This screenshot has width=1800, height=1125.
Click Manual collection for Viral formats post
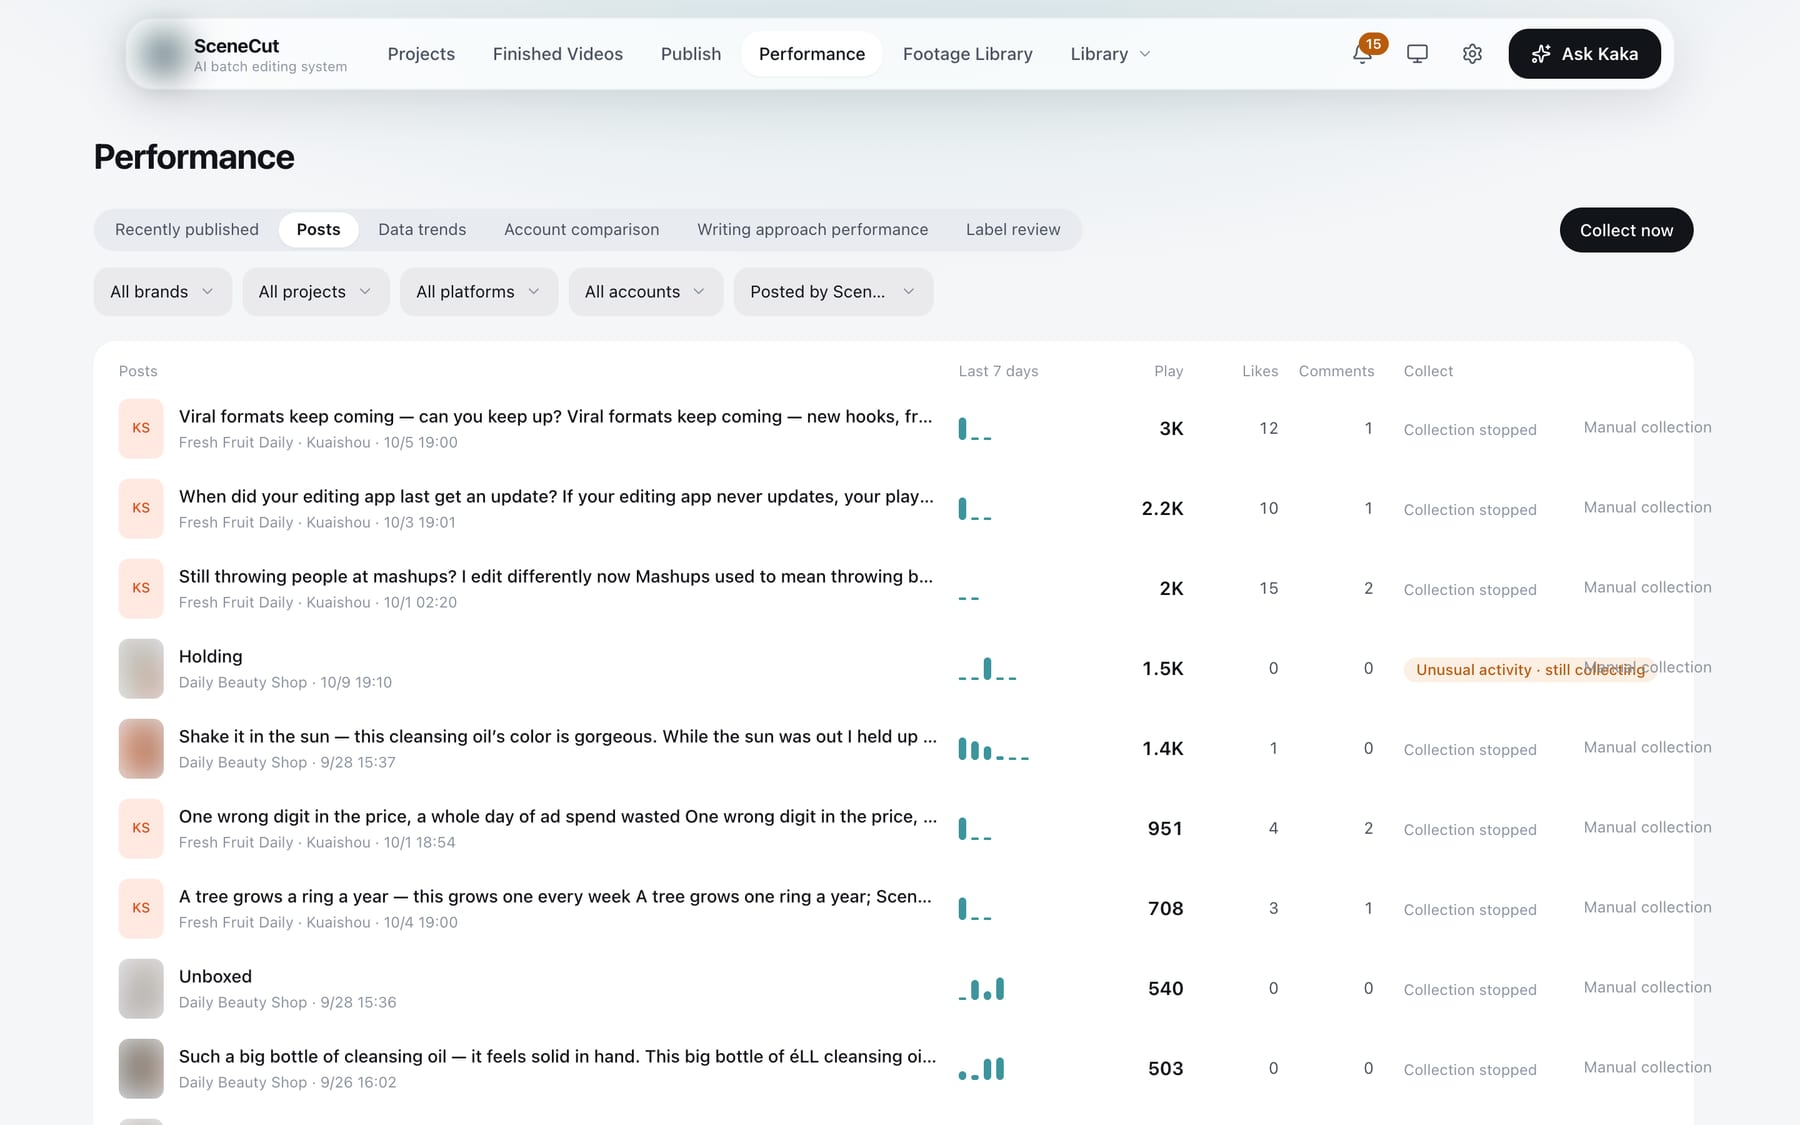point(1647,428)
